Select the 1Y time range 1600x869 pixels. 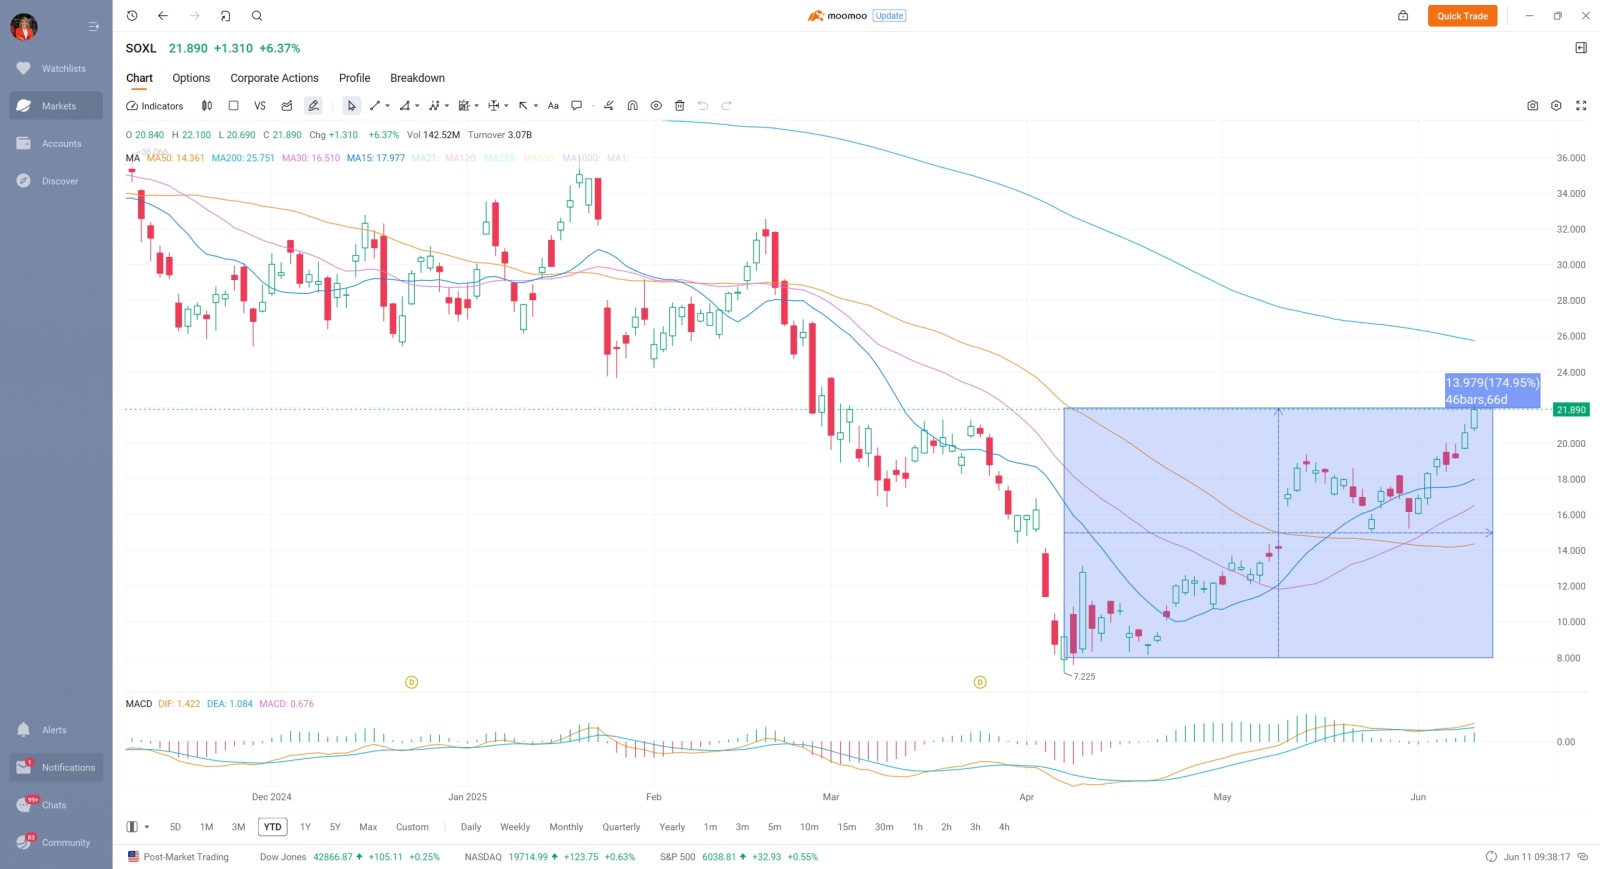(x=305, y=827)
